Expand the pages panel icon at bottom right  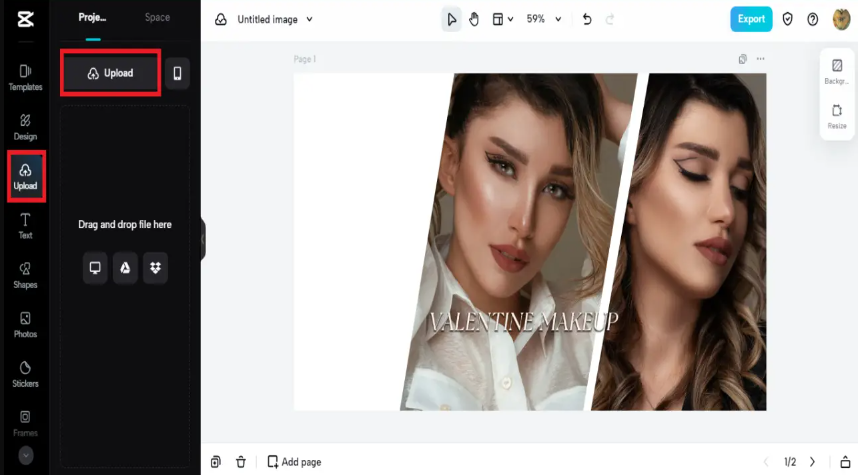point(845,462)
